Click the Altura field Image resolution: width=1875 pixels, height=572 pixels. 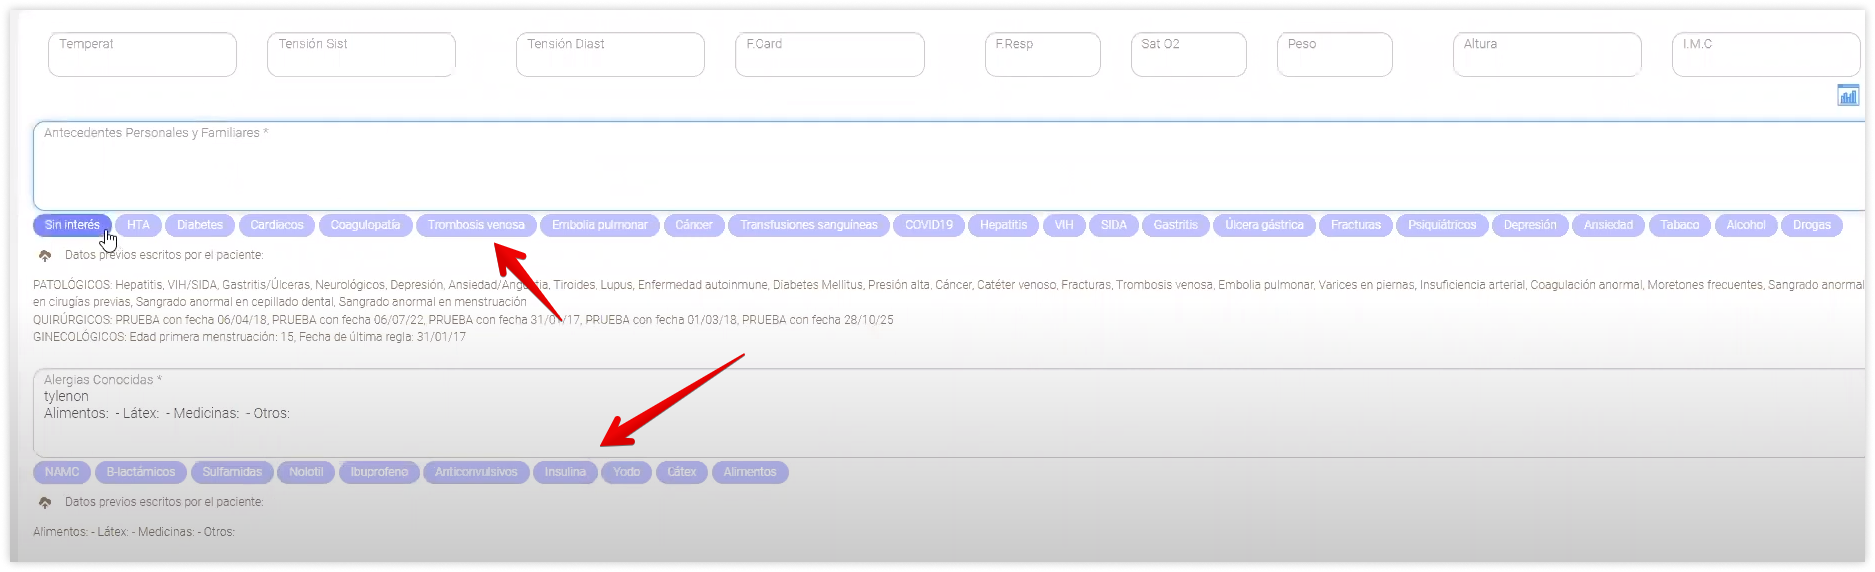coord(1547,54)
